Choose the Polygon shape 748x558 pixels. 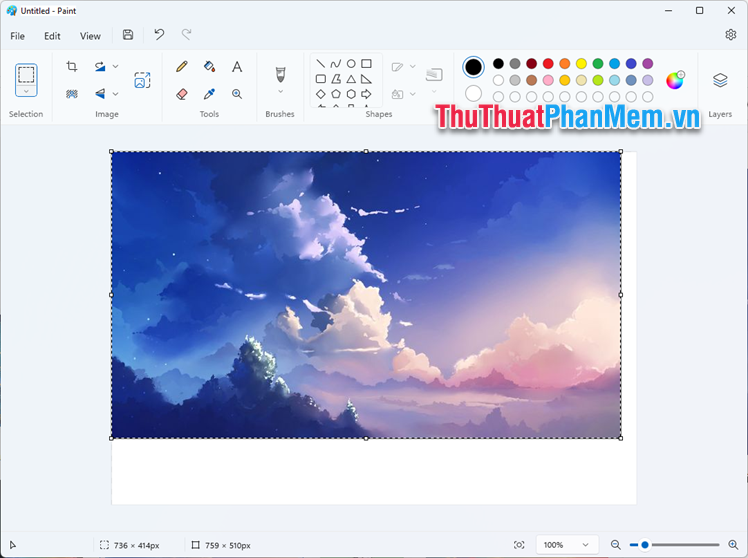[x=336, y=79]
